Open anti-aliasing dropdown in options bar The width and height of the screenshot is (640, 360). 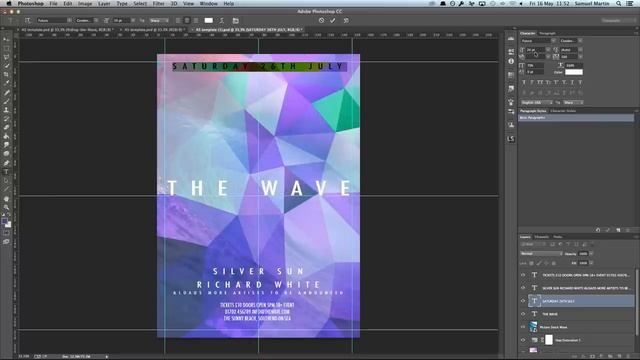pyautogui.click(x=159, y=20)
